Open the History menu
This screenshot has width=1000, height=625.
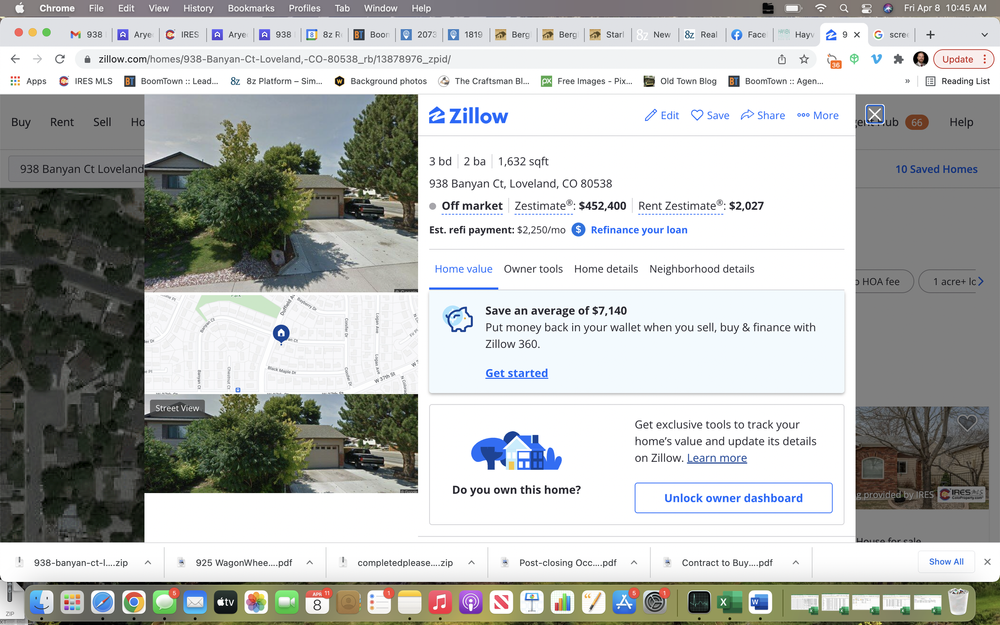198,8
